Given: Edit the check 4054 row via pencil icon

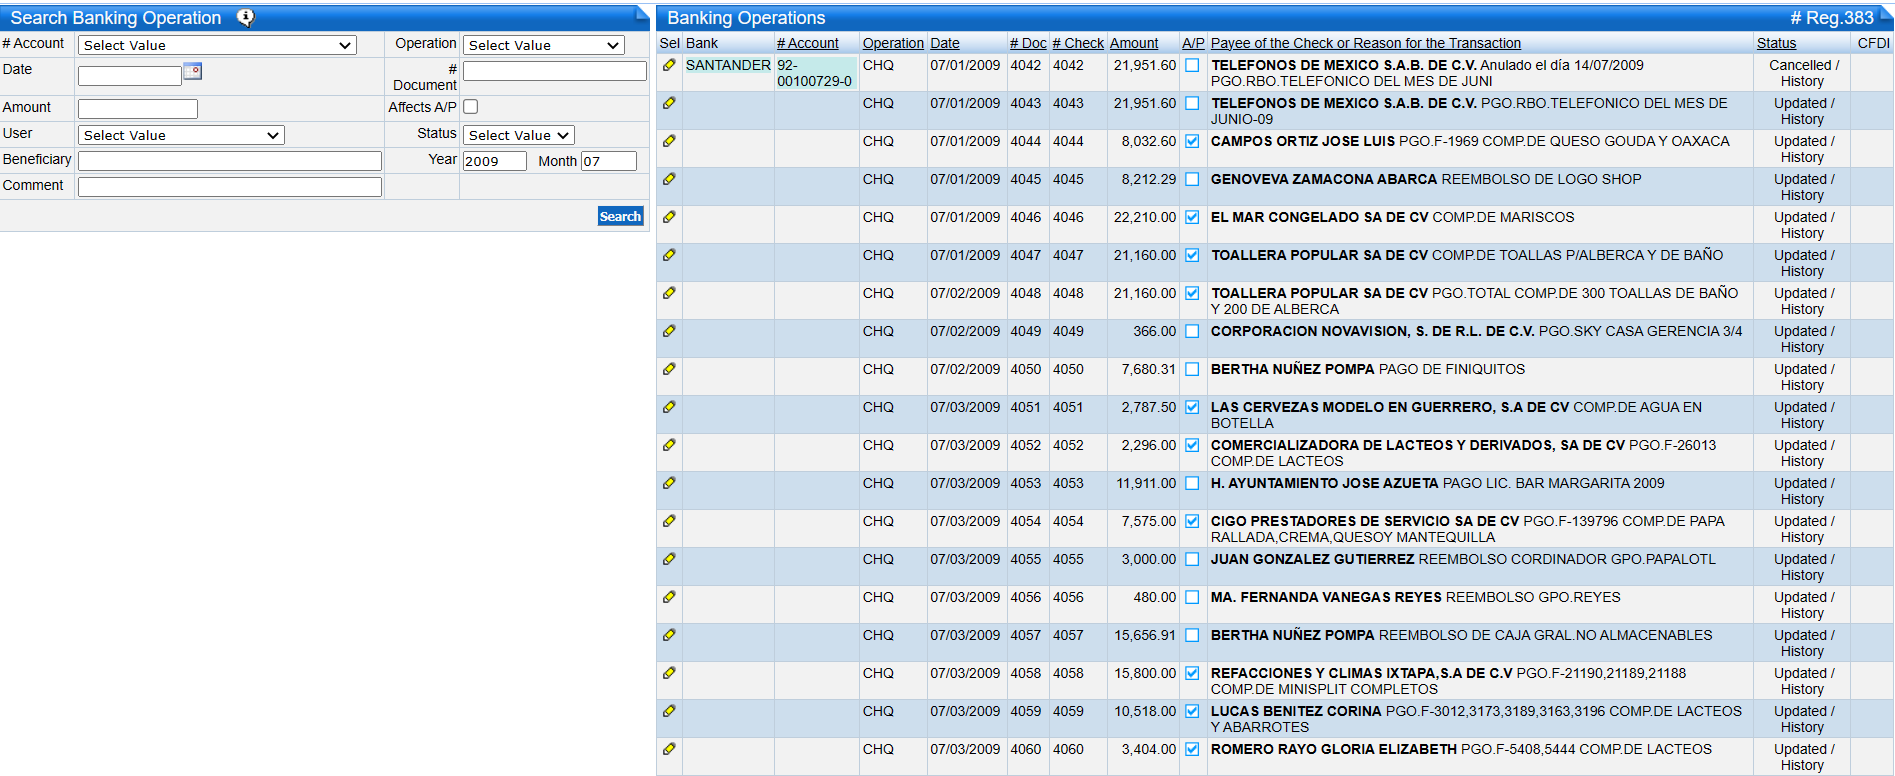Looking at the screenshot, I should pyautogui.click(x=669, y=521).
